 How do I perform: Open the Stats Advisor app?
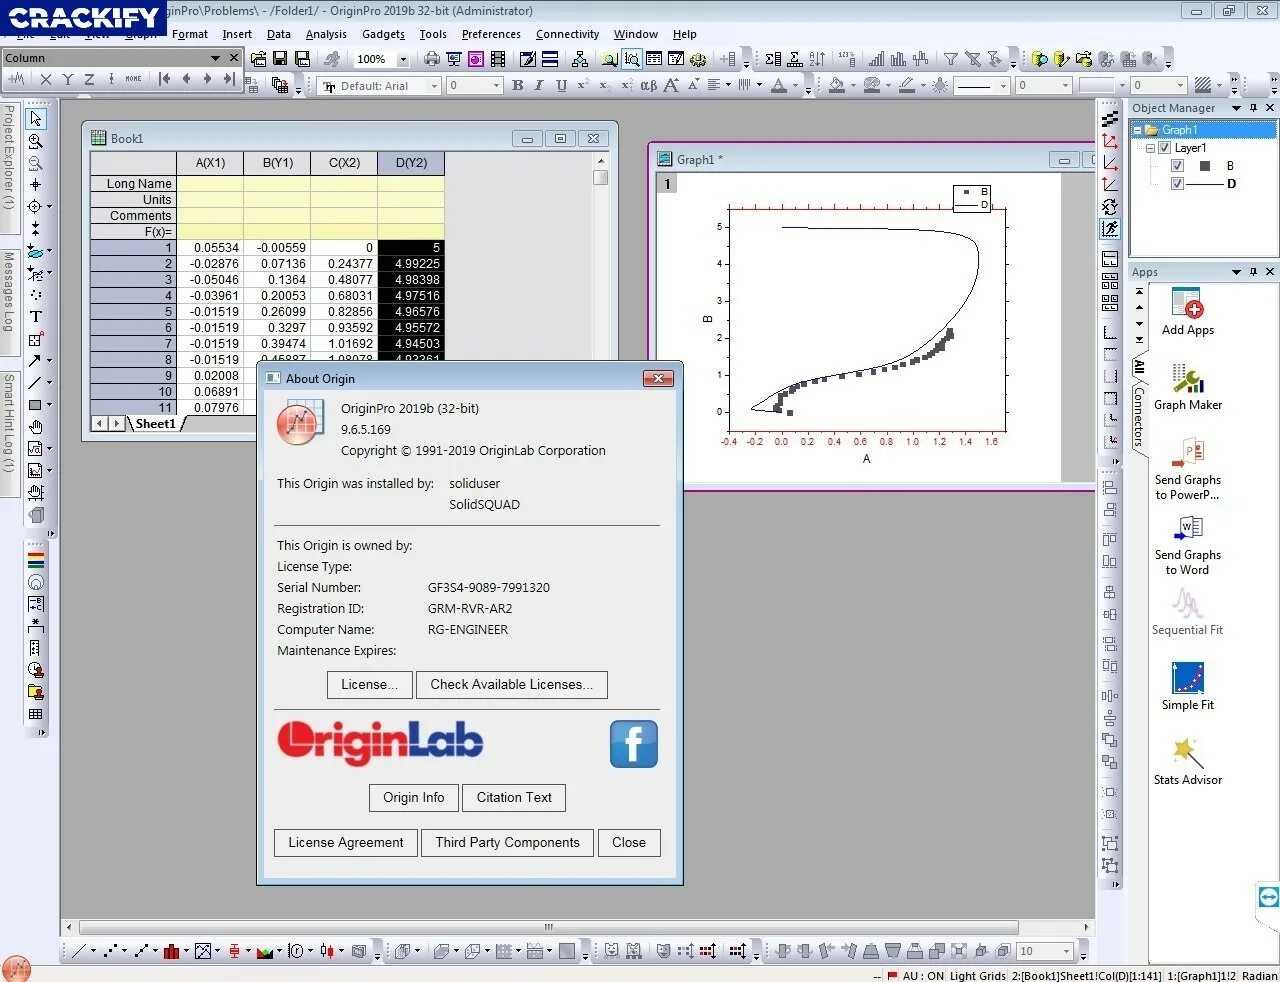point(1188,762)
